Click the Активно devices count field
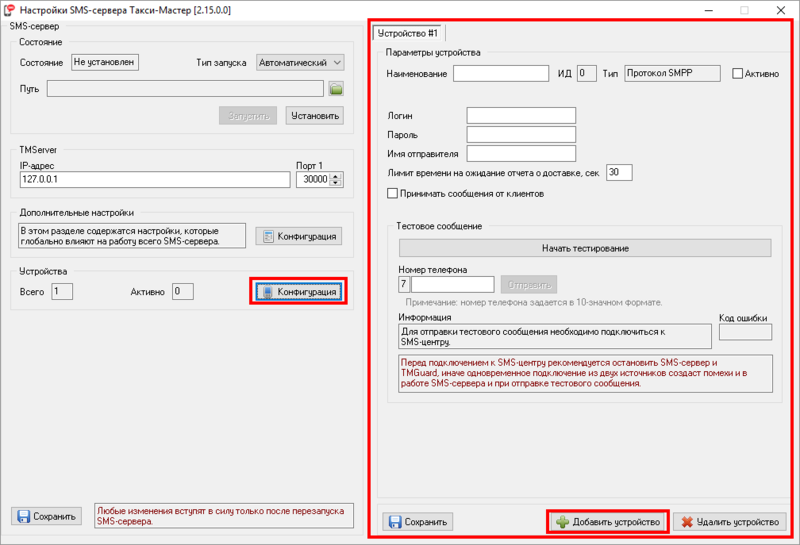 click(x=183, y=291)
